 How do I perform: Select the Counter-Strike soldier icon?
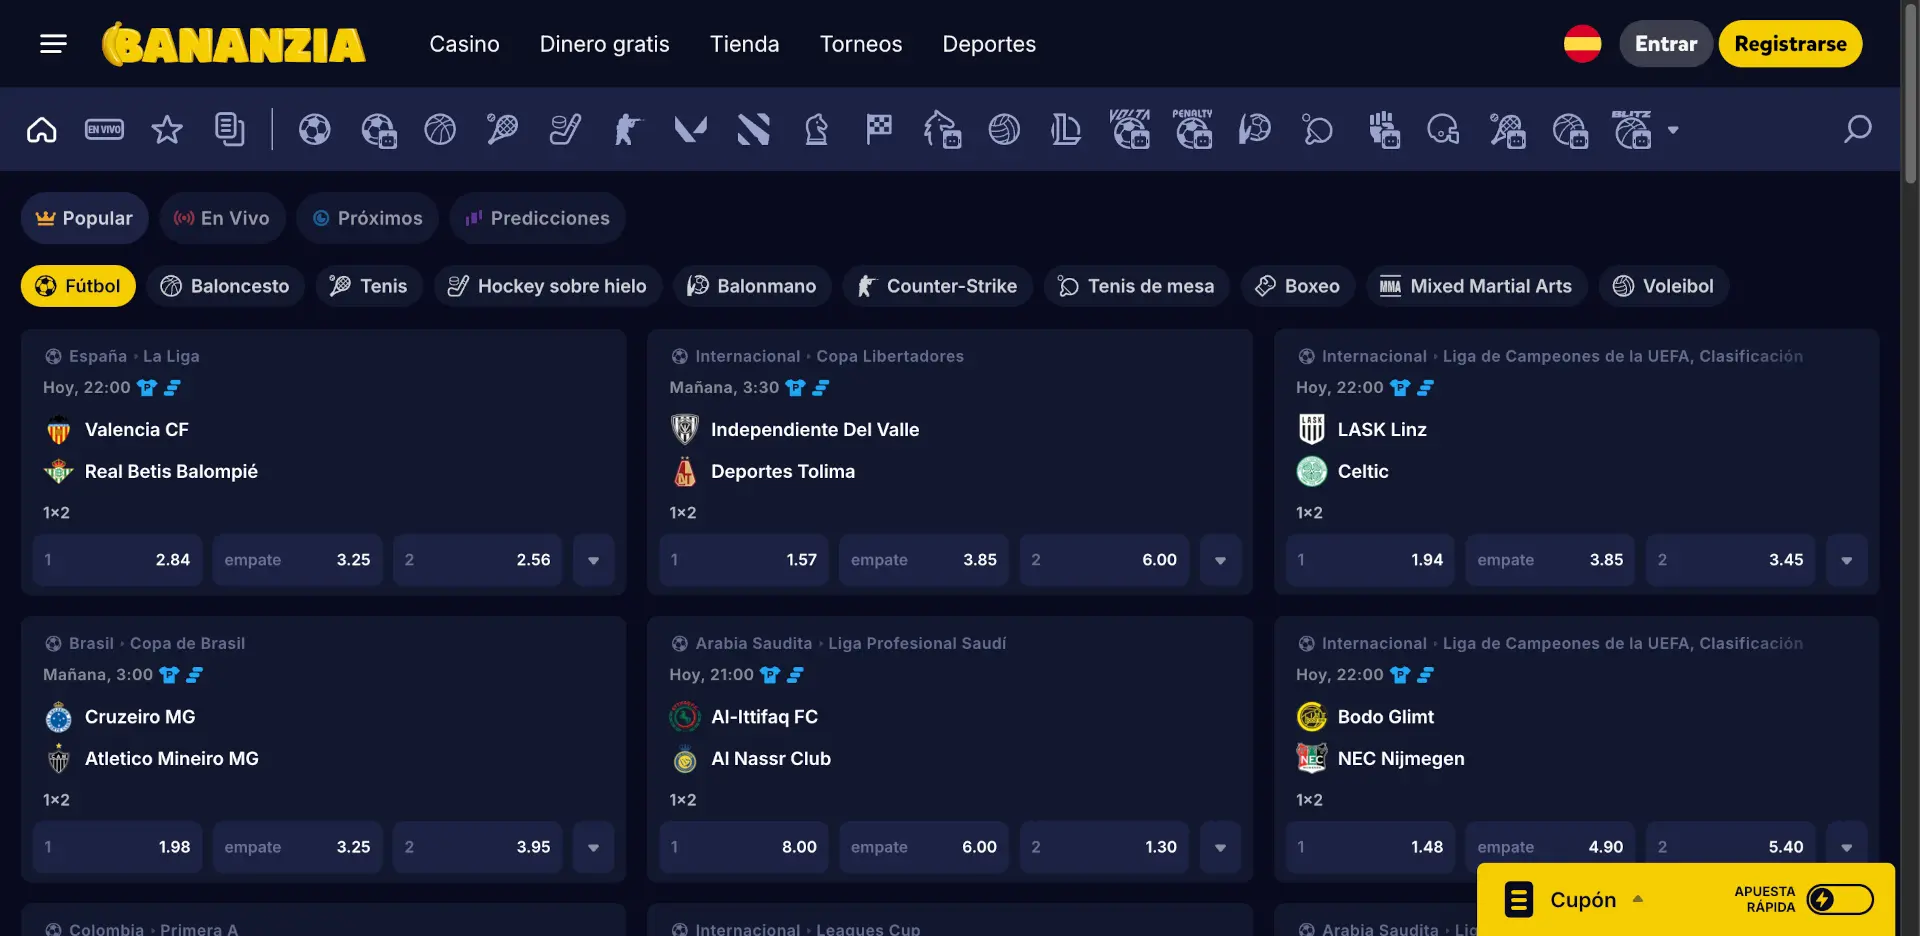click(x=627, y=129)
